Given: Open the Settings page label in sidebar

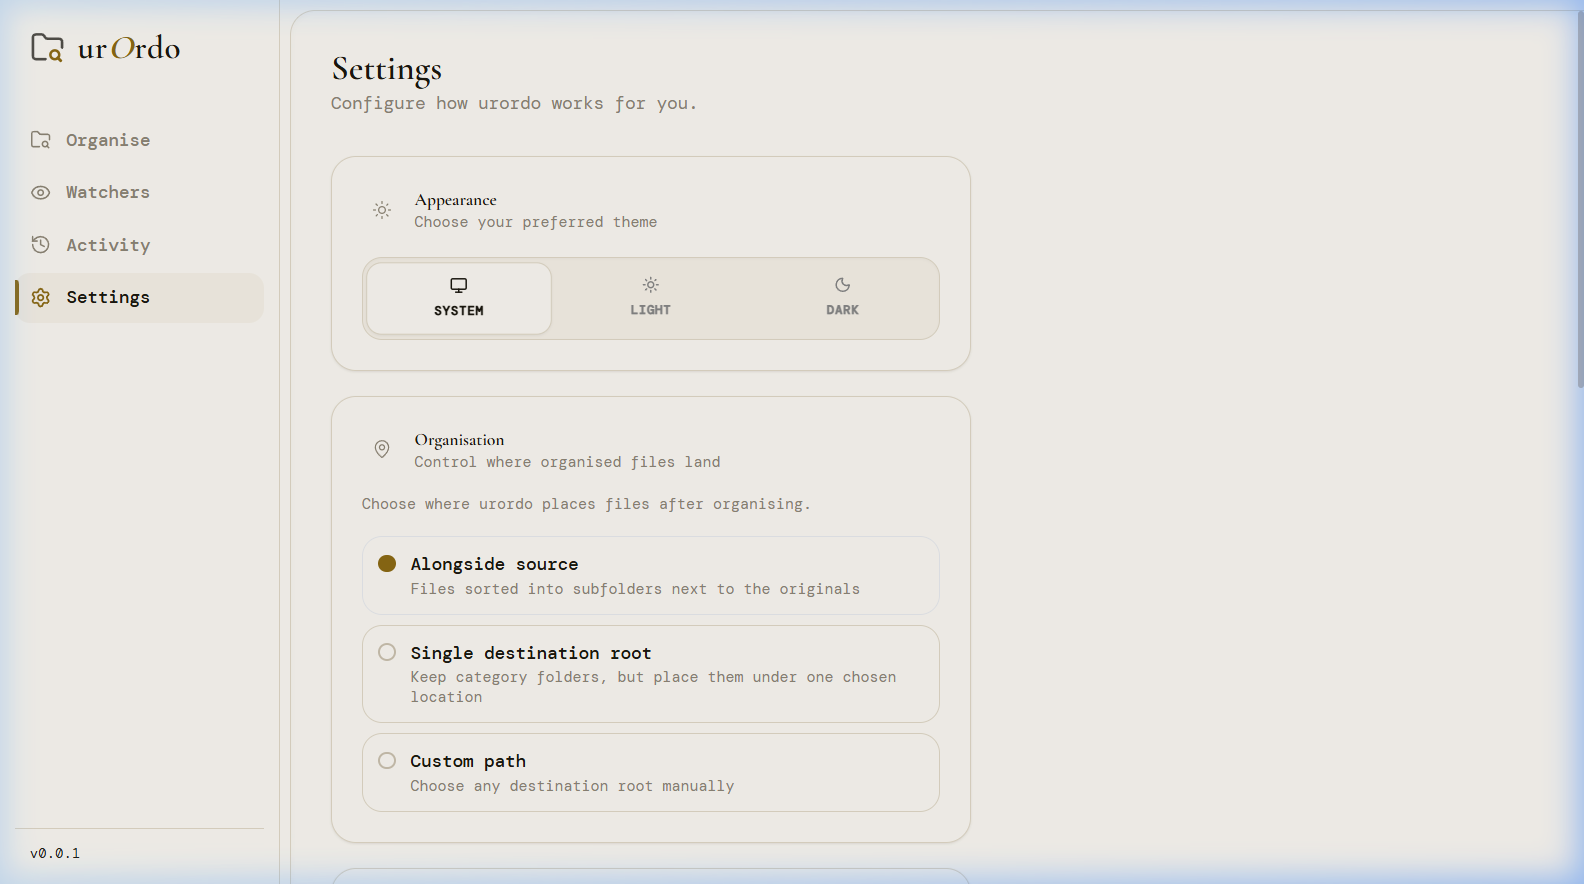Looking at the screenshot, I should click(108, 297).
